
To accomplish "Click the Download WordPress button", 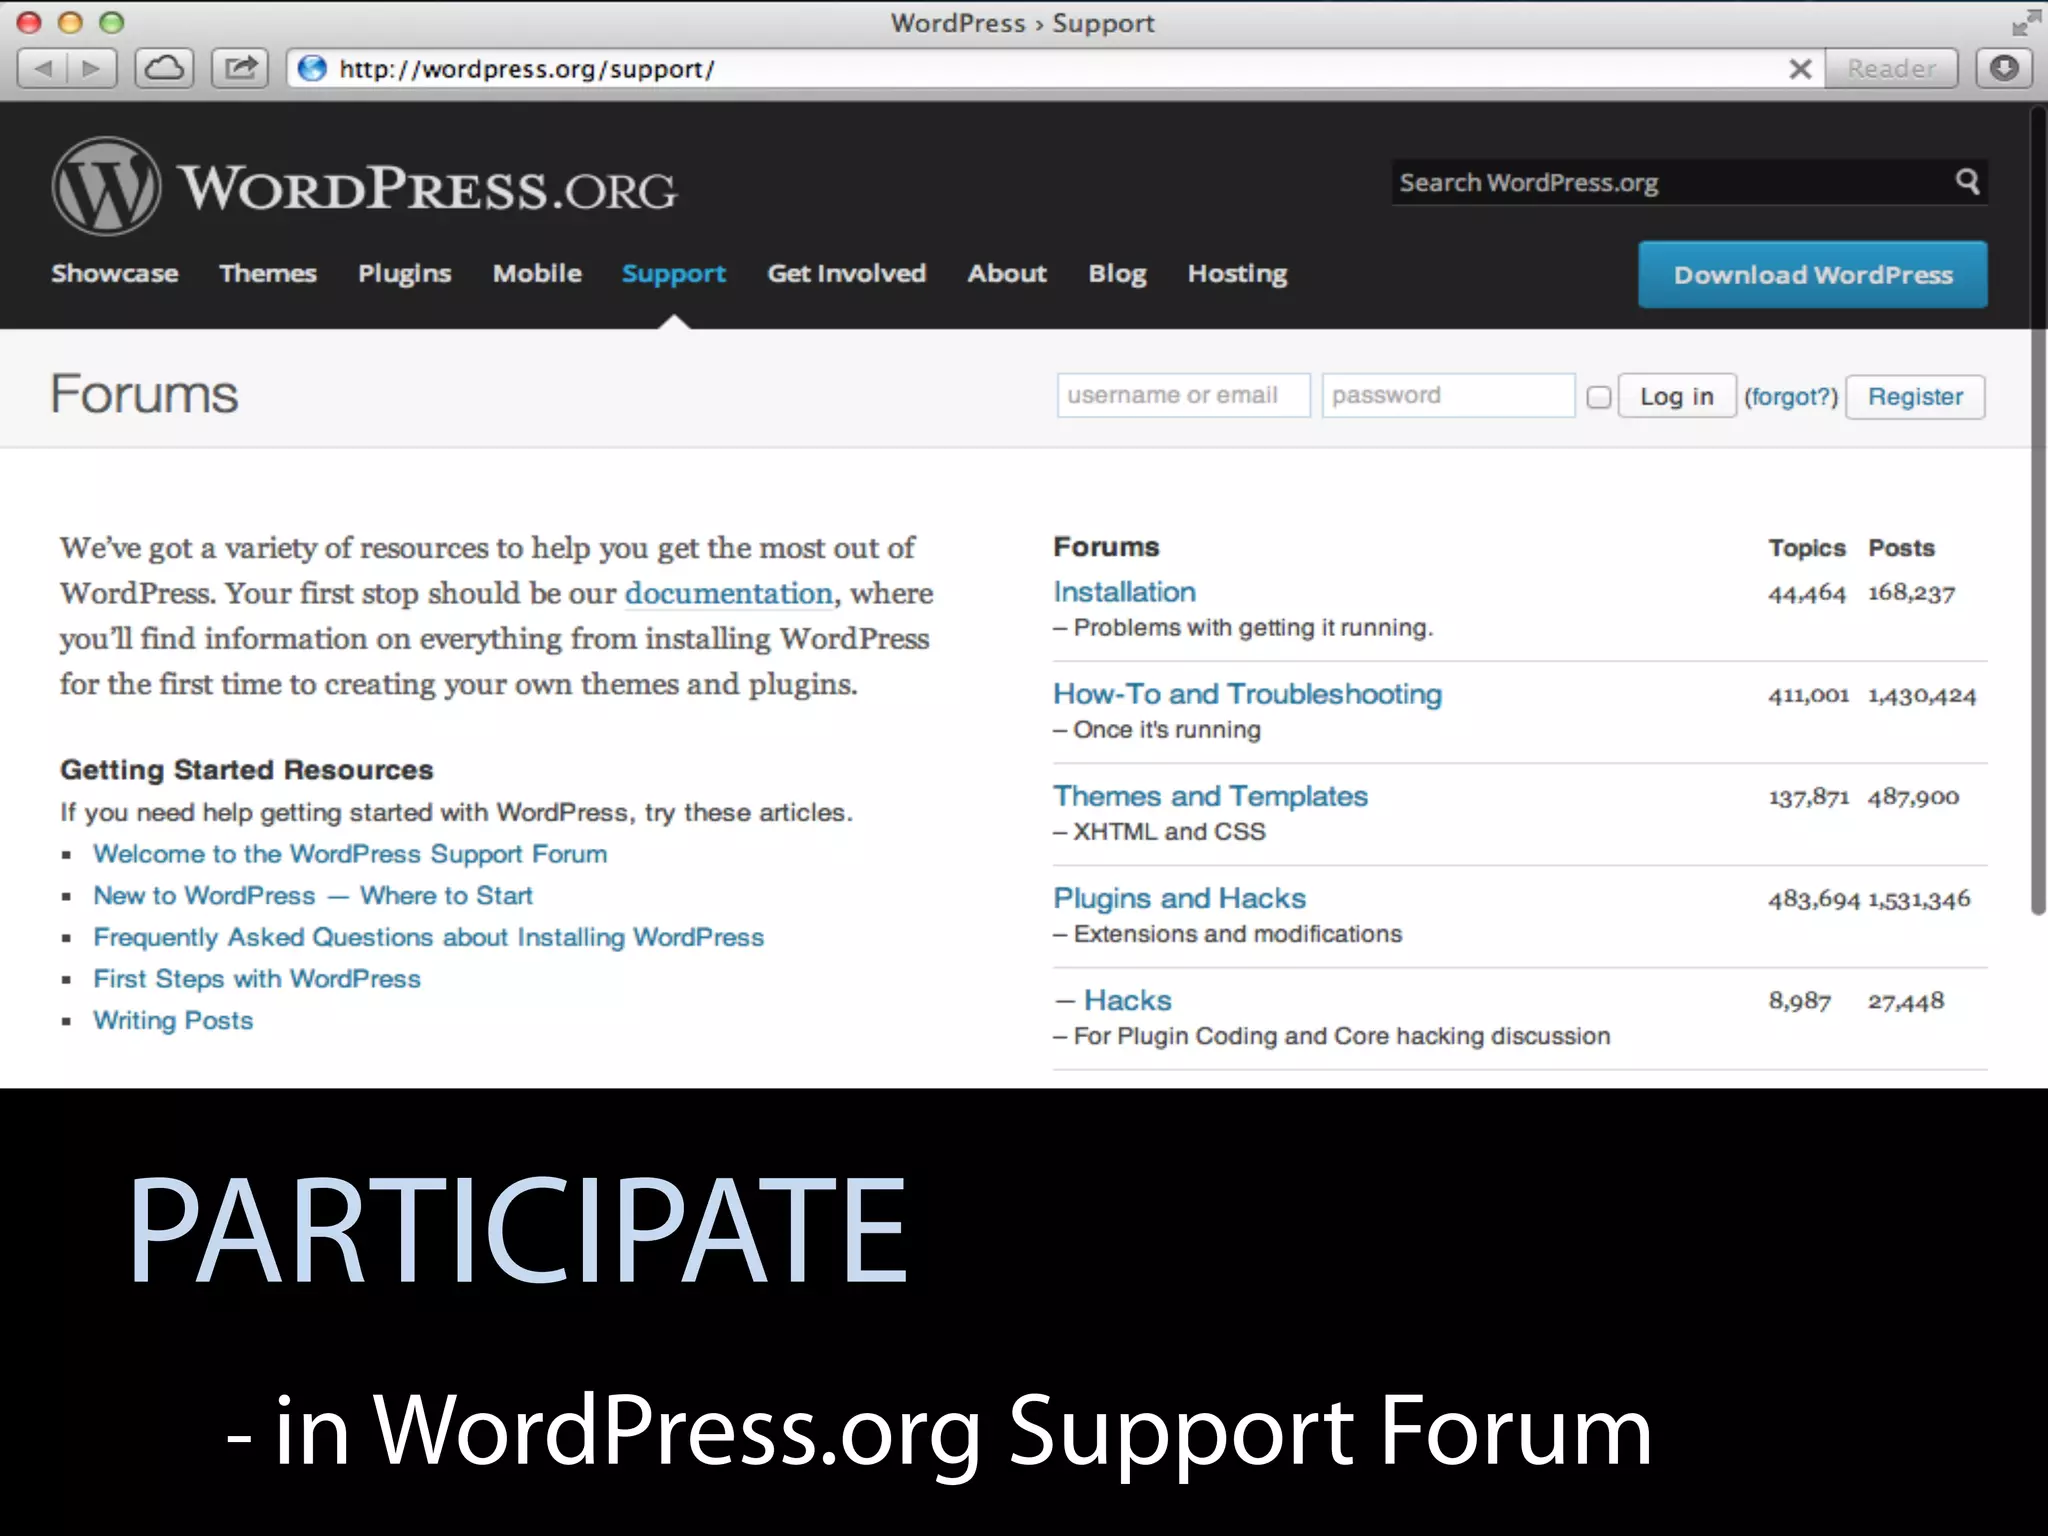I will click(1813, 274).
